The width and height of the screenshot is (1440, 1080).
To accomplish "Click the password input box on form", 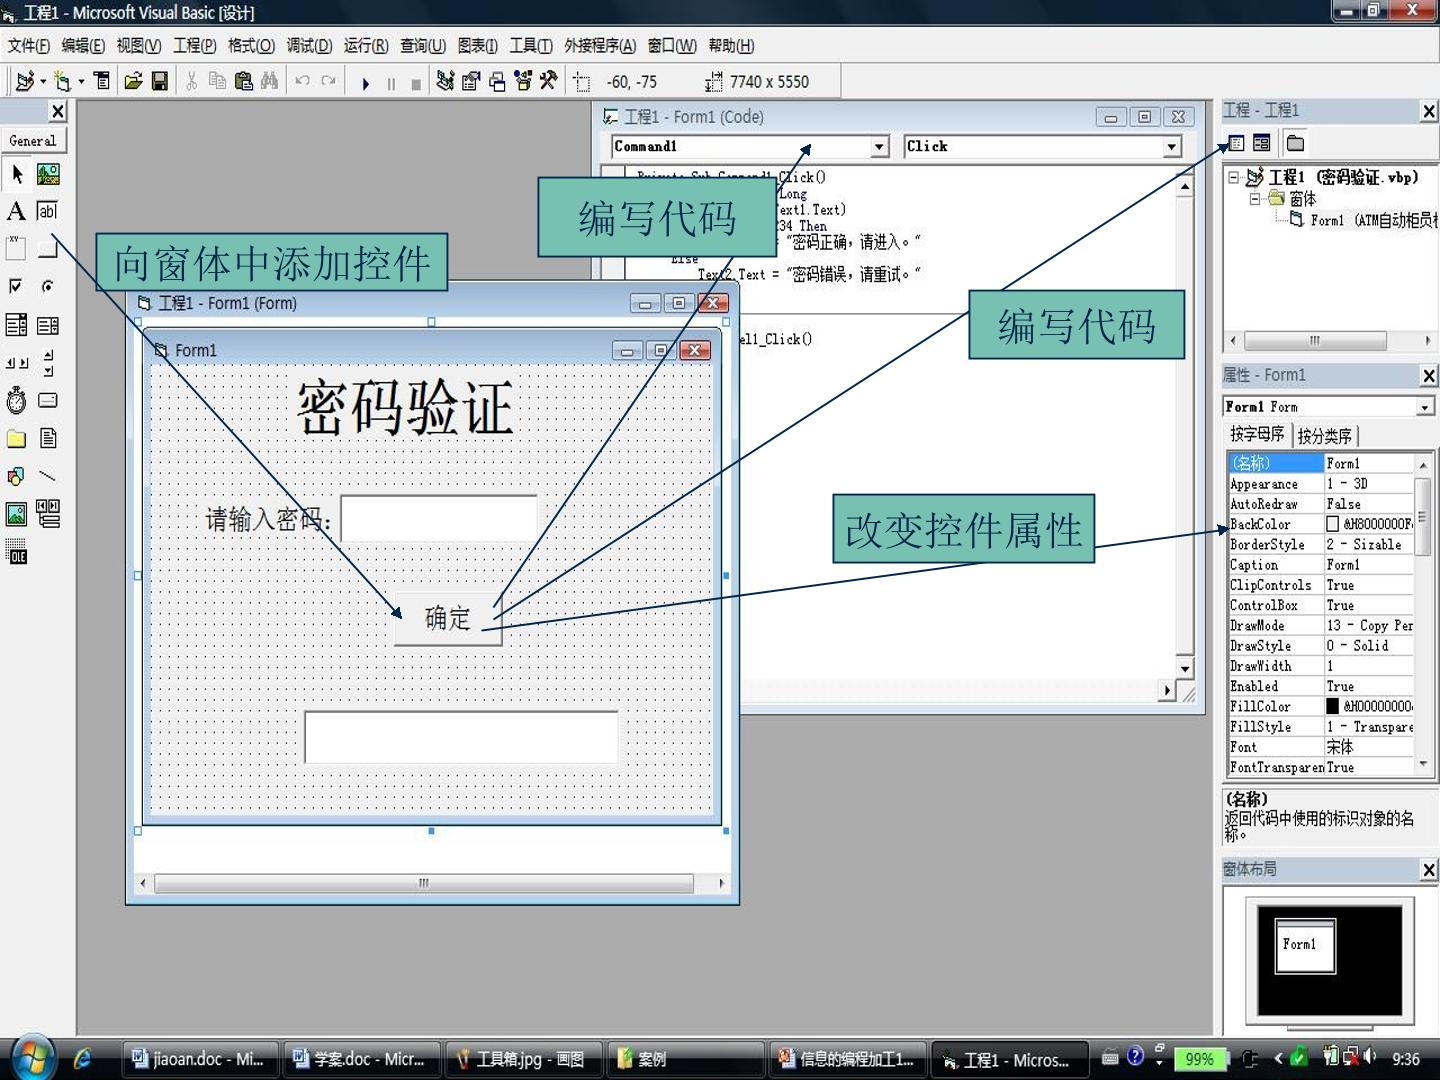I will [x=438, y=518].
